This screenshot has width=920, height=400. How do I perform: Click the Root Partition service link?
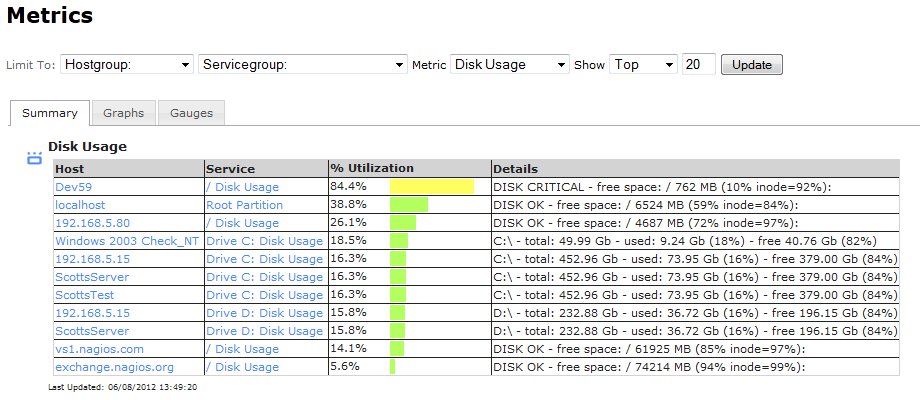click(x=244, y=205)
